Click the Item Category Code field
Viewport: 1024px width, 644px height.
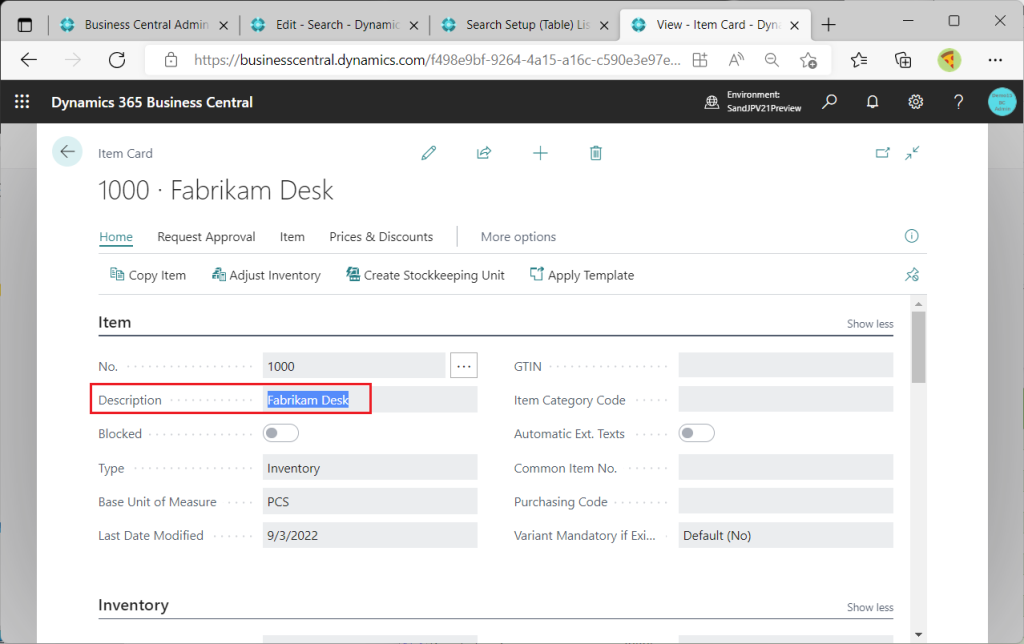[x=786, y=400]
